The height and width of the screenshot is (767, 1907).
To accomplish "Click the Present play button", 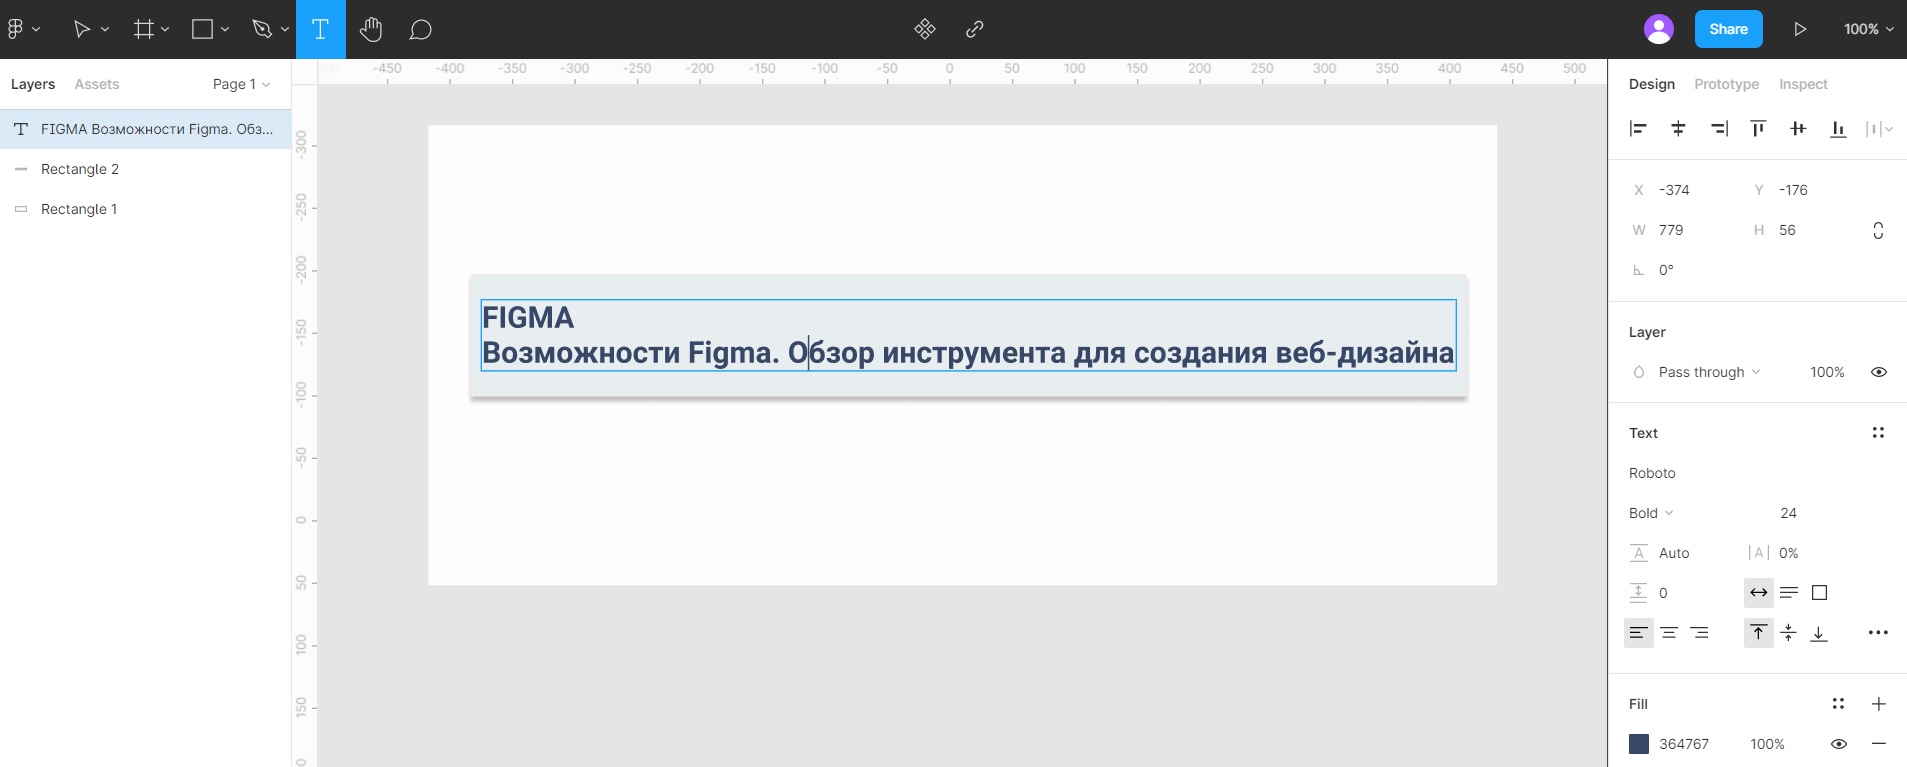I will [x=1800, y=29].
